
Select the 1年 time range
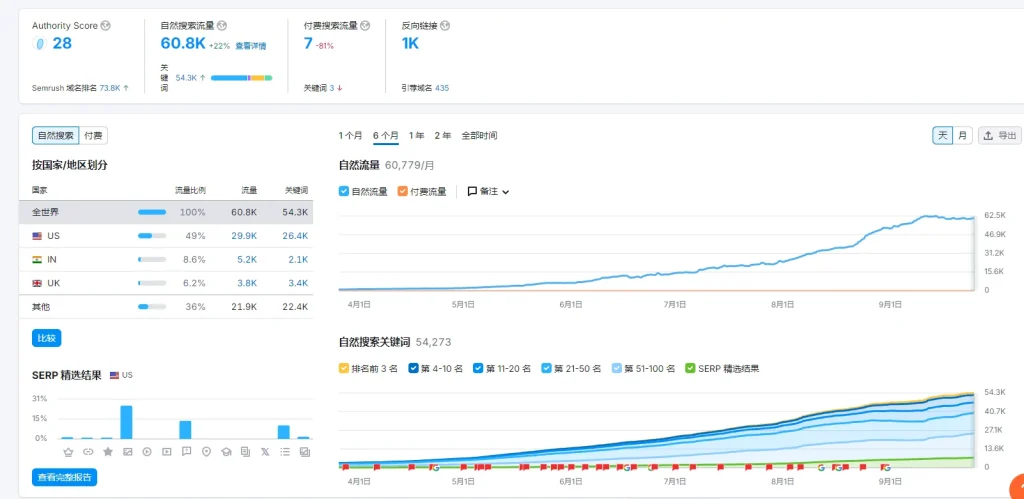(416, 136)
